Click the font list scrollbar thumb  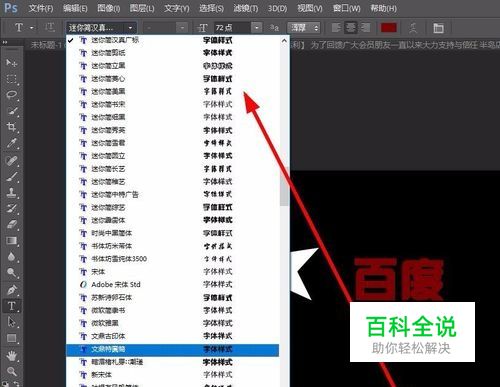[x=284, y=187]
